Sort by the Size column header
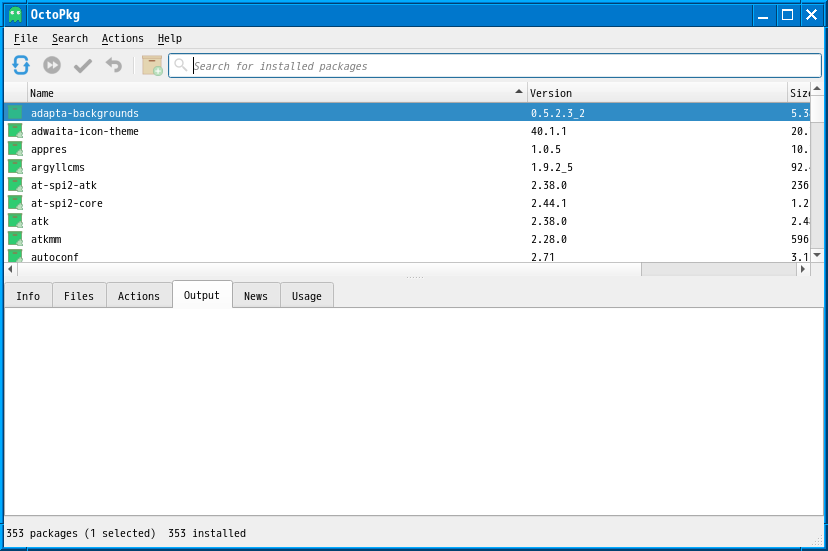Screen dimensions: 828x551 798,93
